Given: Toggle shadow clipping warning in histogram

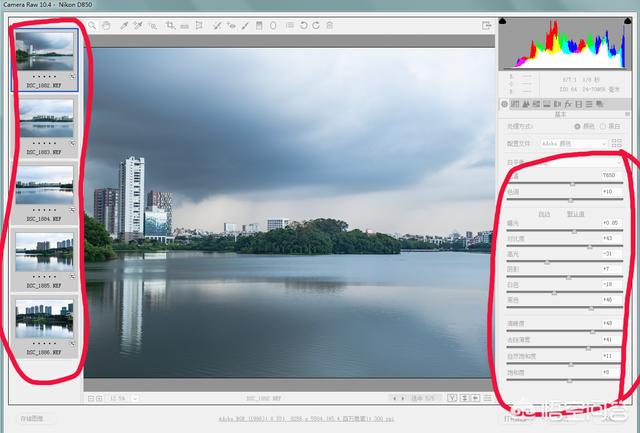Looking at the screenshot, I should tap(502, 22).
